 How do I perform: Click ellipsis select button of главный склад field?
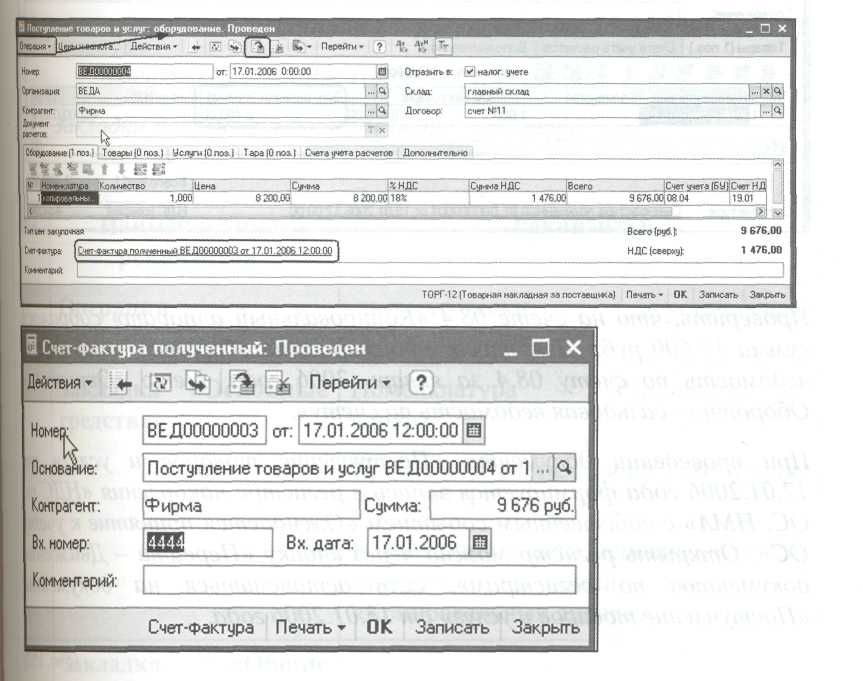755,91
